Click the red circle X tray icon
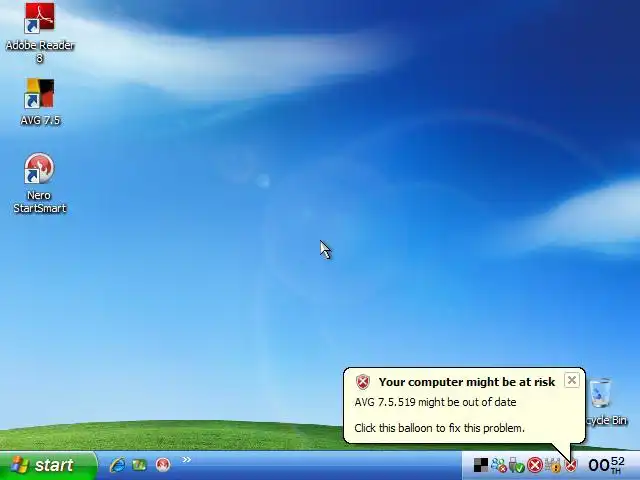The height and width of the screenshot is (480, 640). (535, 465)
